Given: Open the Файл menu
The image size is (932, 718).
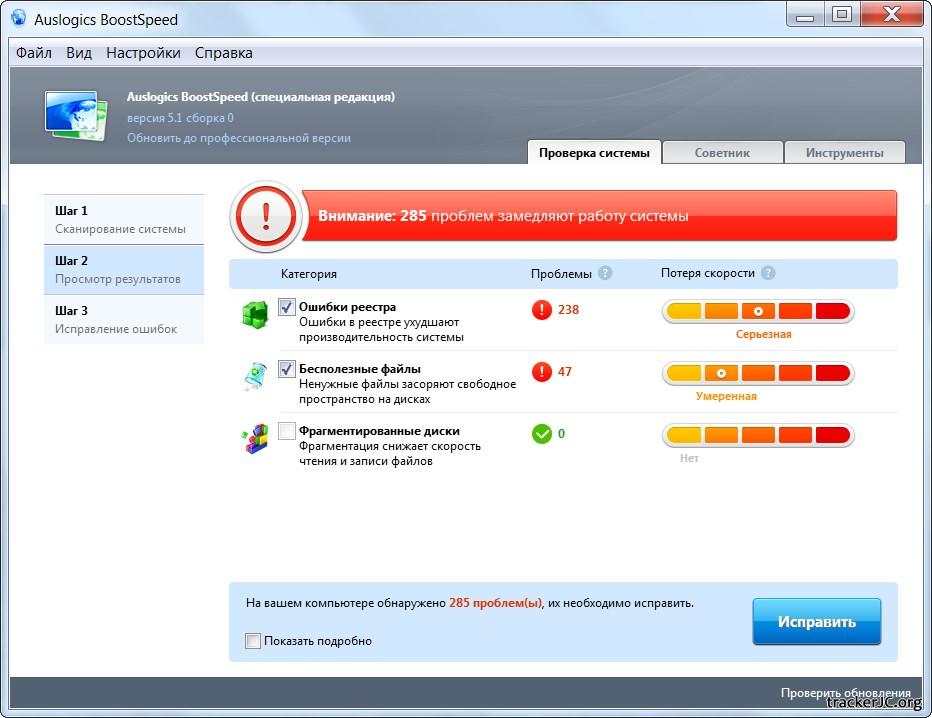Looking at the screenshot, I should pos(34,53).
